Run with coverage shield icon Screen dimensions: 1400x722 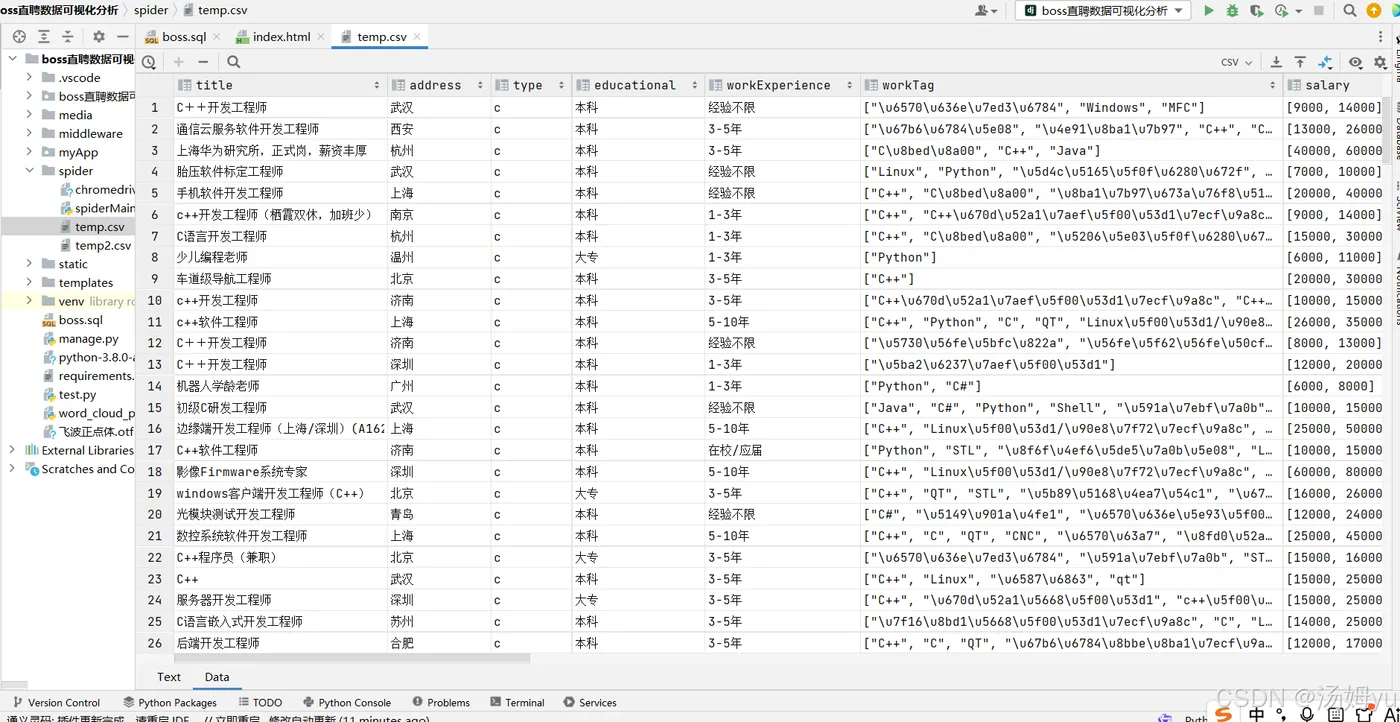tap(1257, 11)
